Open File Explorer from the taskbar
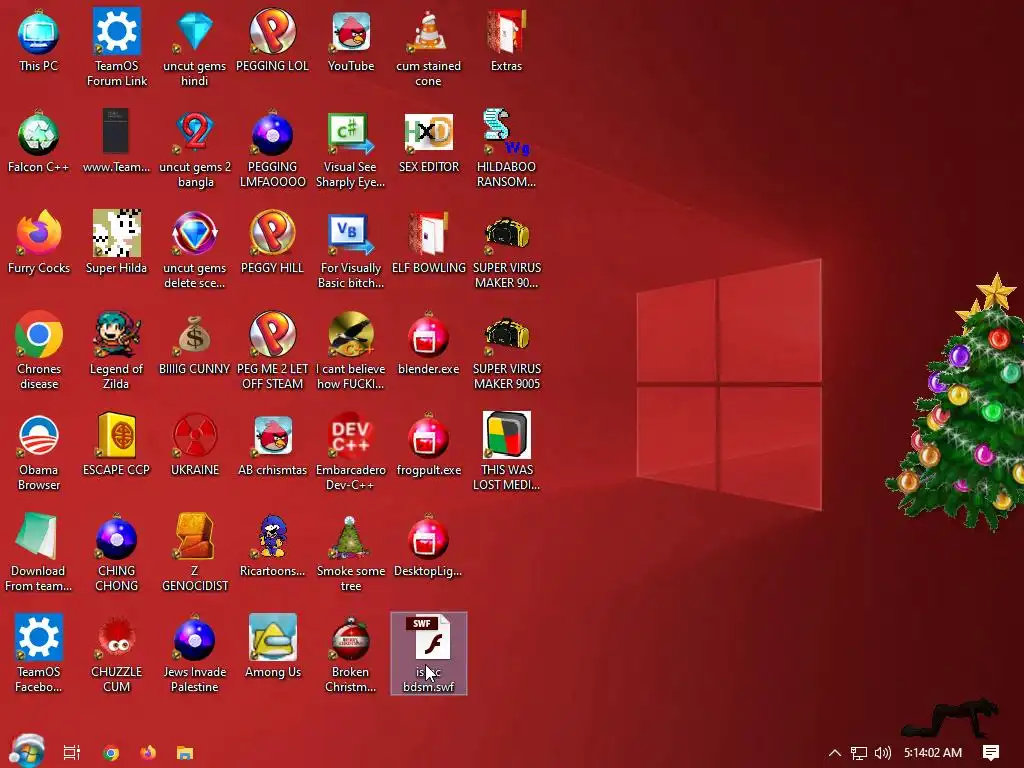This screenshot has width=1024, height=768. point(185,752)
